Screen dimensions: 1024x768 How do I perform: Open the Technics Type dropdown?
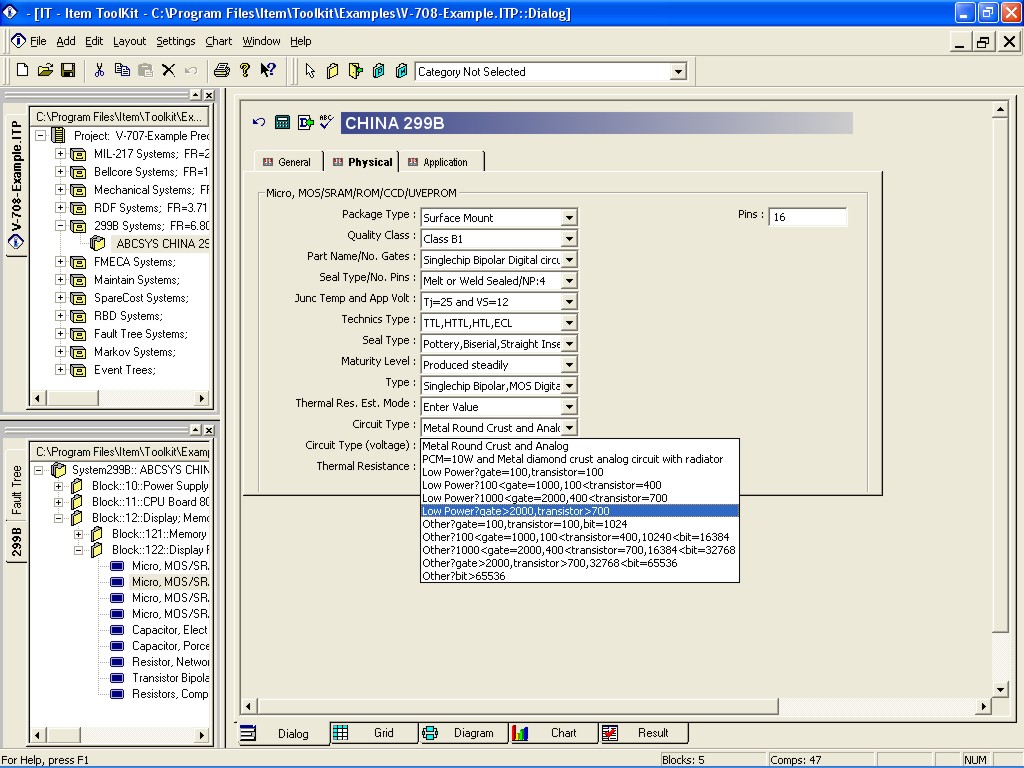[x=569, y=323]
